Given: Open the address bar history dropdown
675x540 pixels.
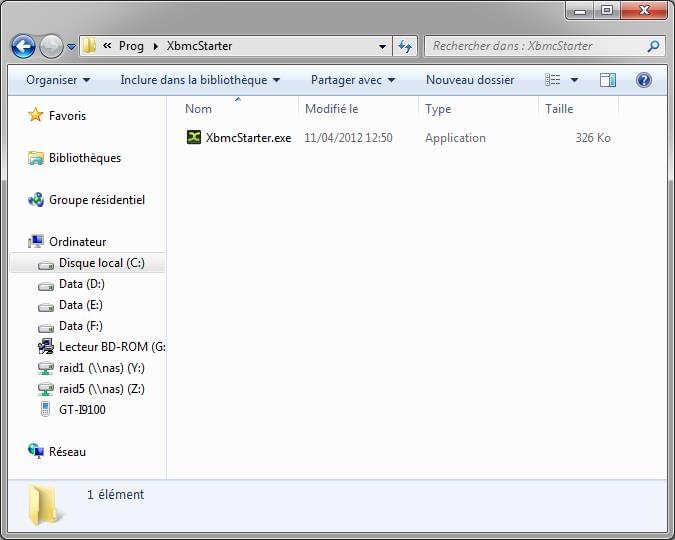Looking at the screenshot, I should click(x=383, y=46).
